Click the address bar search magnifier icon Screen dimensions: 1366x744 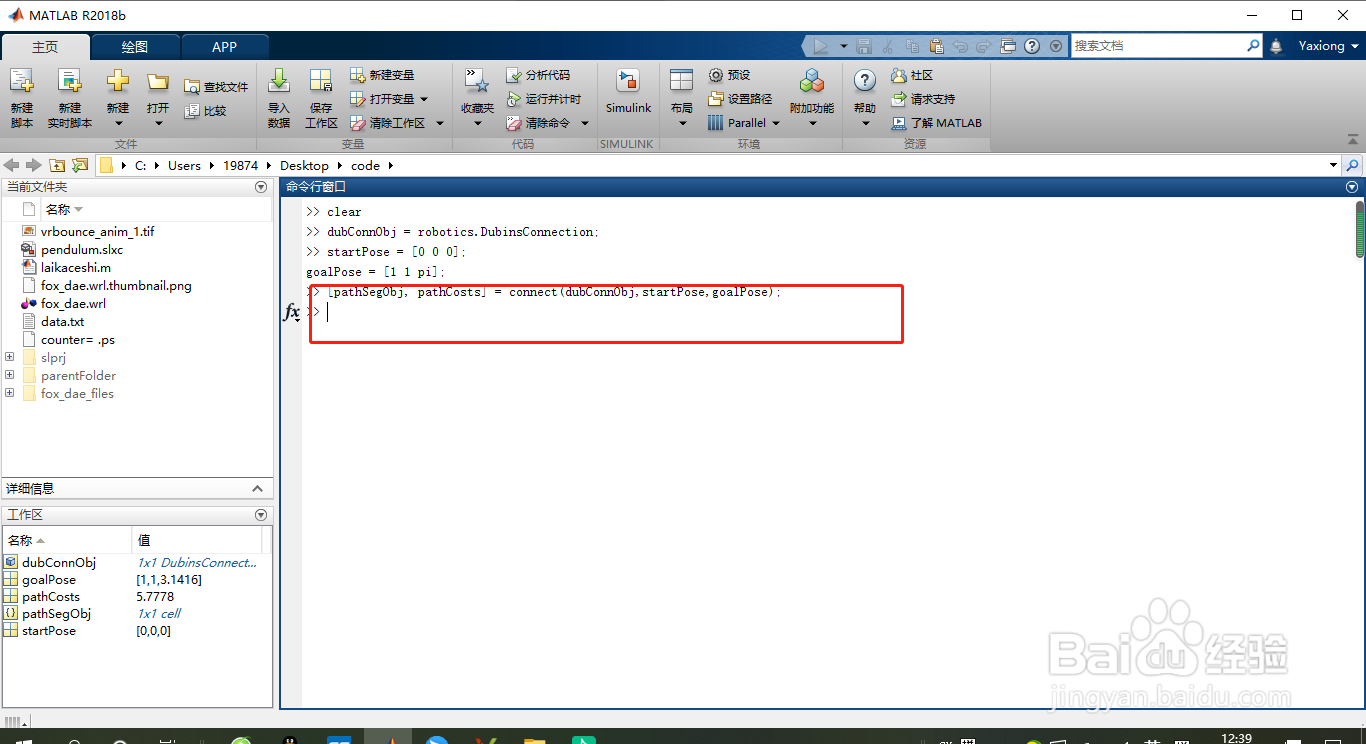pos(1353,165)
